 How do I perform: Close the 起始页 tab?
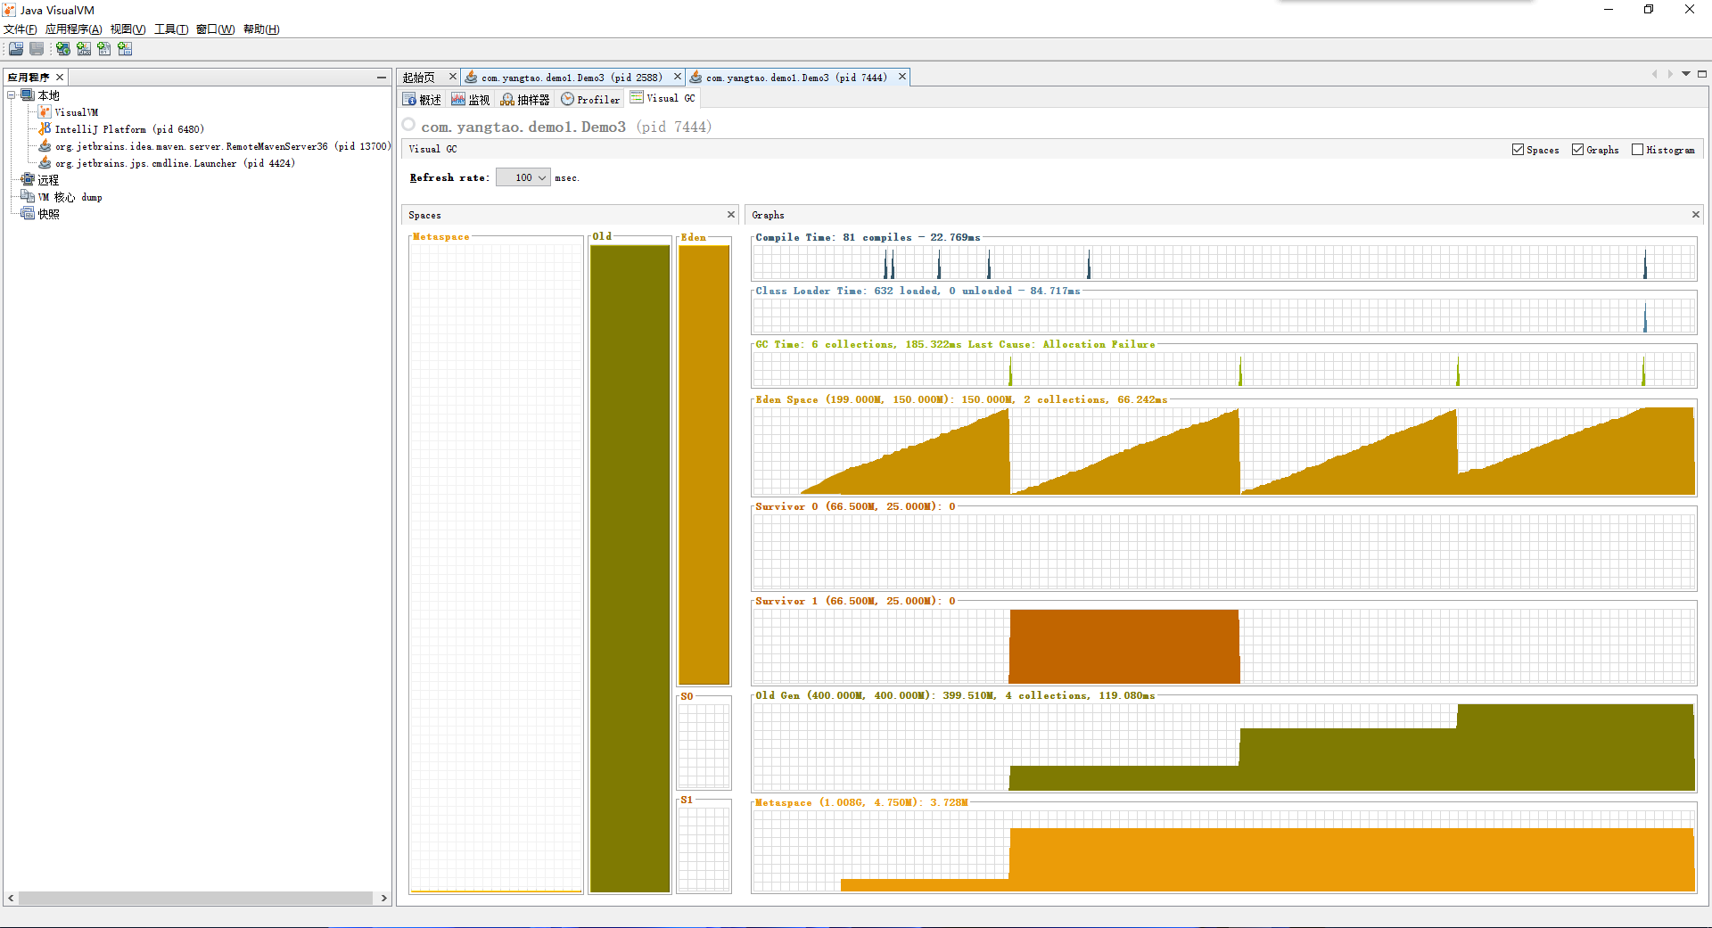point(452,76)
